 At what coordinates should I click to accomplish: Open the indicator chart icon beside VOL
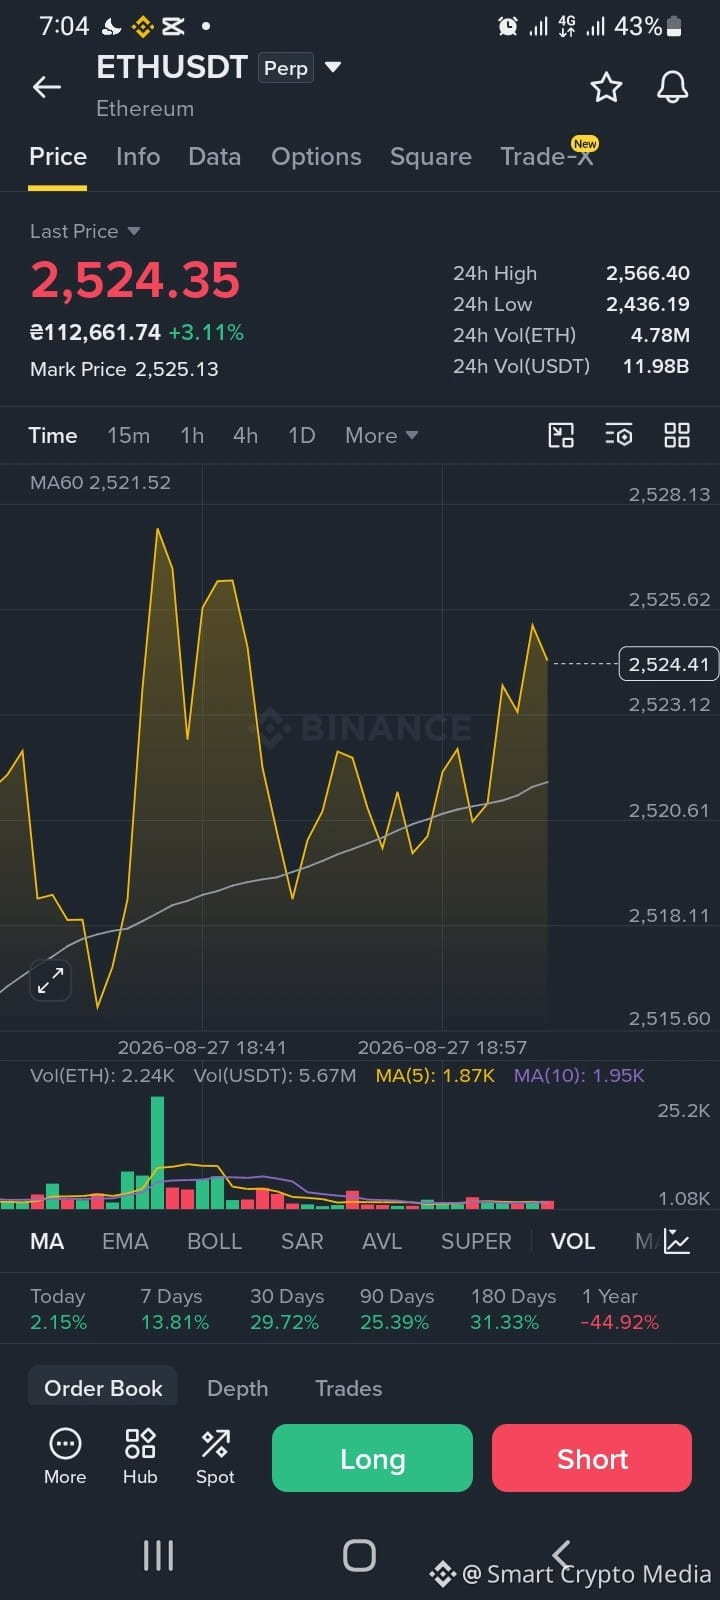677,1241
